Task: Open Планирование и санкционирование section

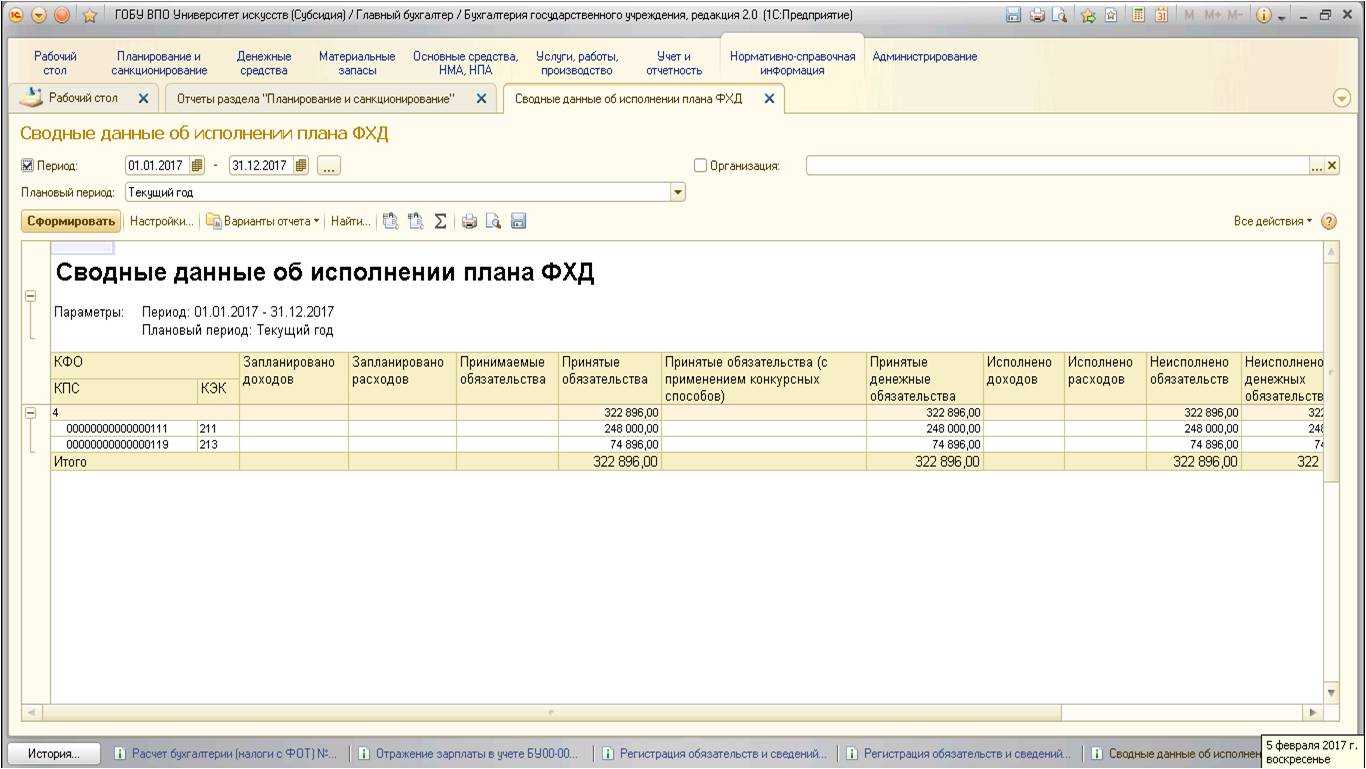Action: [x=159, y=64]
